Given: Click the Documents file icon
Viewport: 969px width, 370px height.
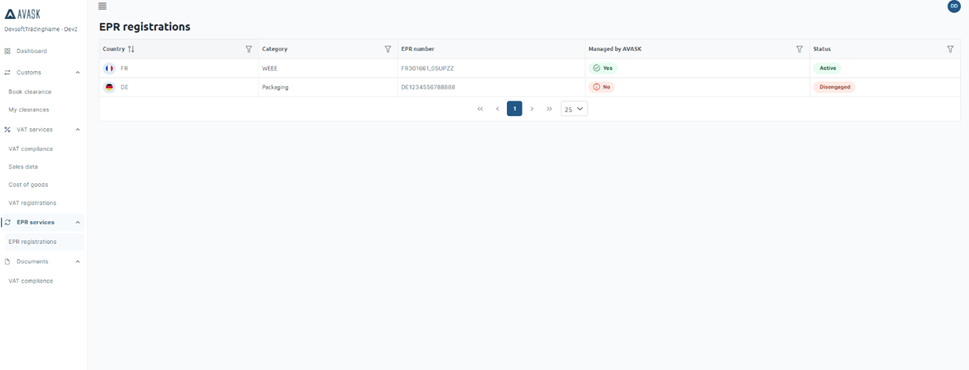Looking at the screenshot, I should coord(7,261).
